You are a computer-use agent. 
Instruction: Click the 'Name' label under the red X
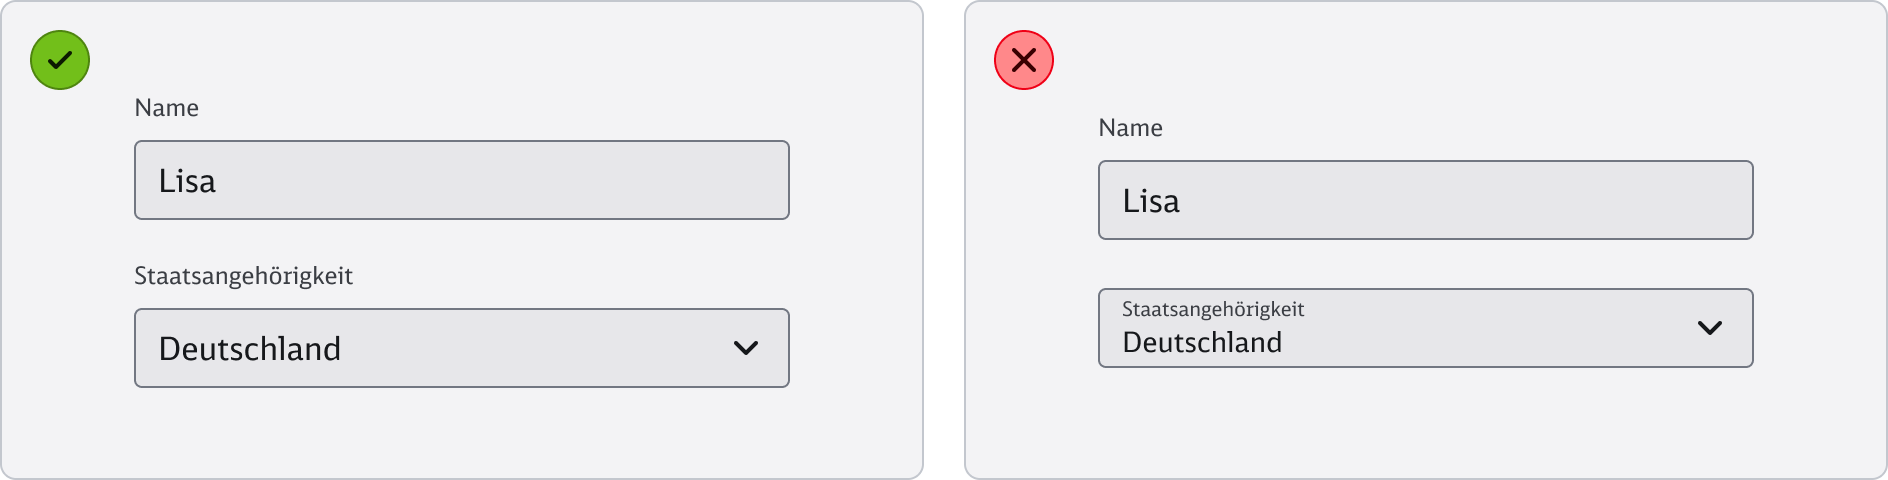pyautogui.click(x=1130, y=128)
